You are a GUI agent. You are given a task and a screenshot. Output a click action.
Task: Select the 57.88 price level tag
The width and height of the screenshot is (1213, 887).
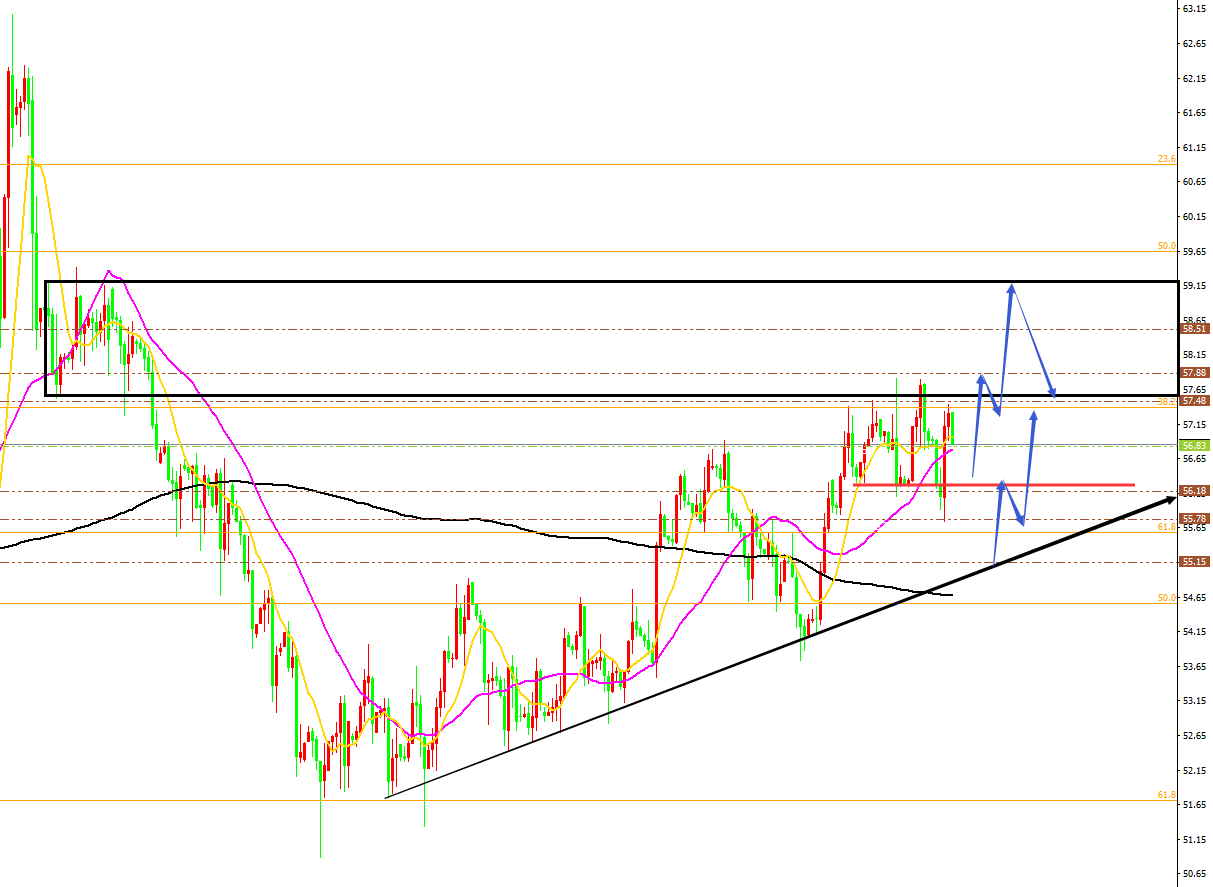coord(1195,372)
